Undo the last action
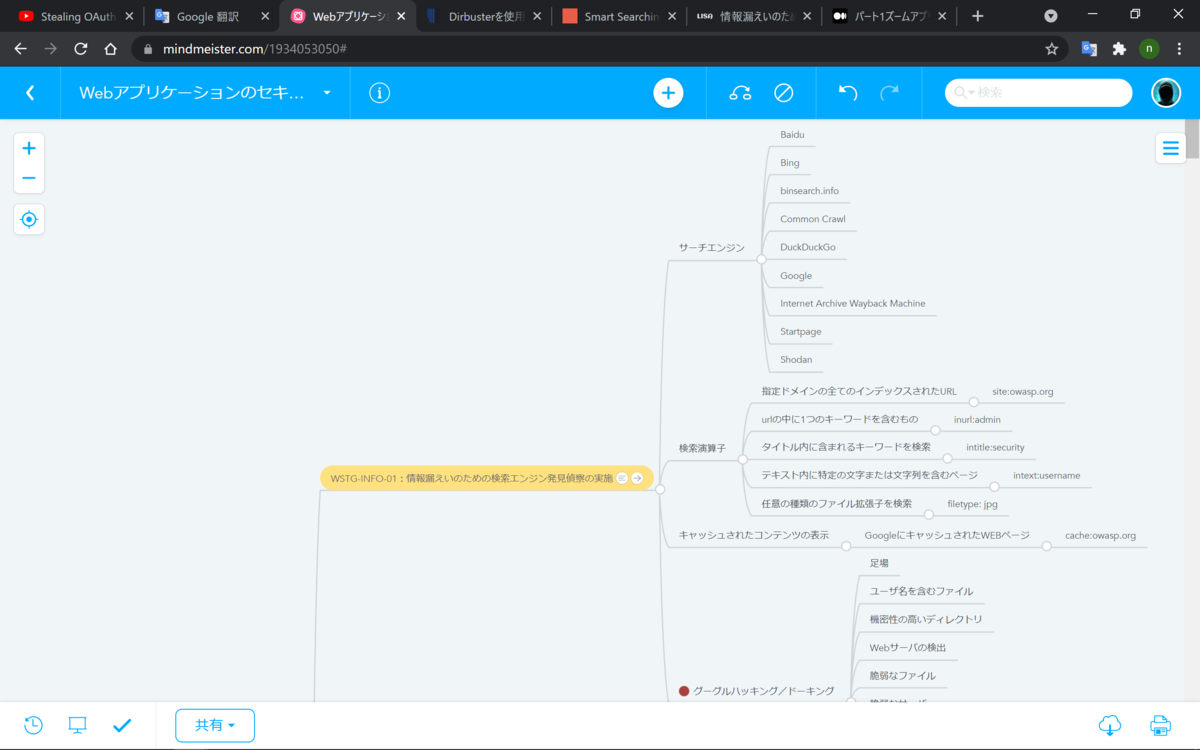This screenshot has width=1200, height=750. click(x=848, y=93)
